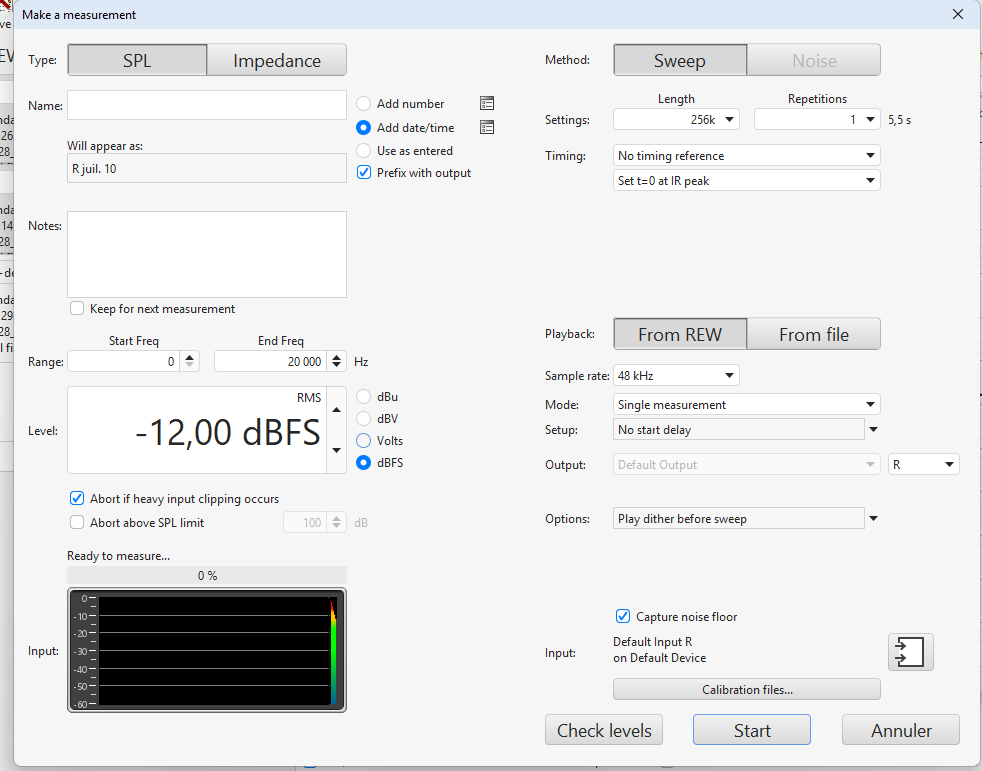Expand the Setup No start delay arrow
The width and height of the screenshot is (982, 771).
click(874, 430)
